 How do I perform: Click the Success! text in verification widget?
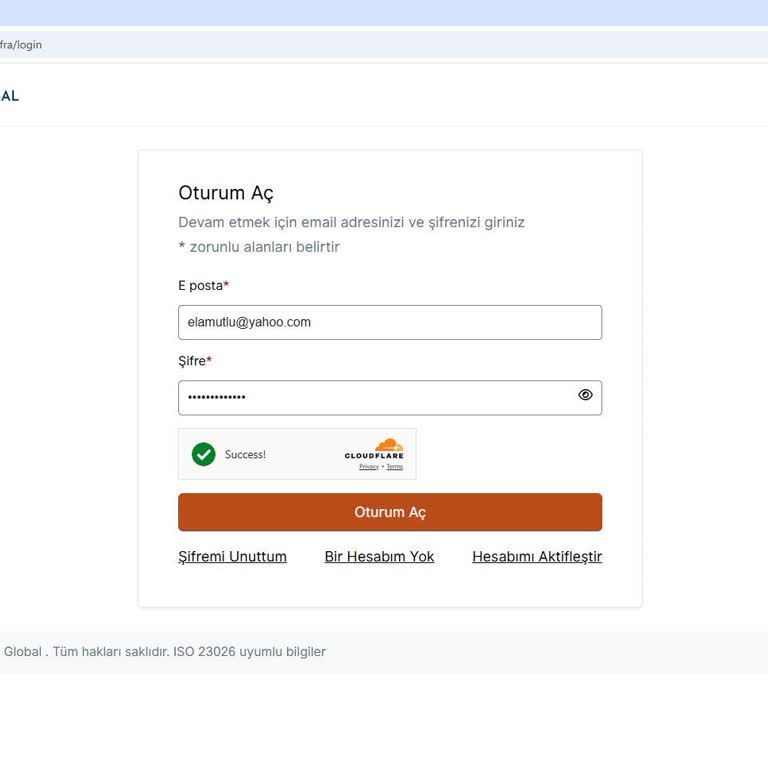click(245, 454)
